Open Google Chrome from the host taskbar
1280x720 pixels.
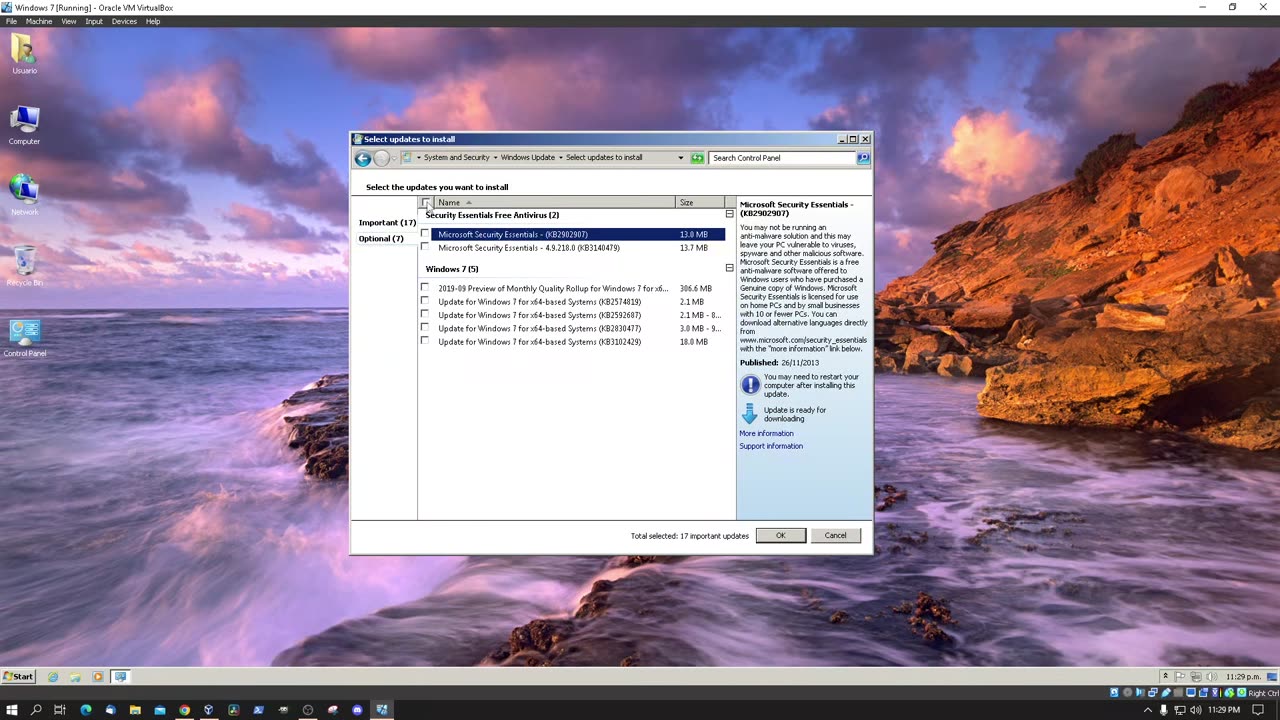click(x=184, y=710)
